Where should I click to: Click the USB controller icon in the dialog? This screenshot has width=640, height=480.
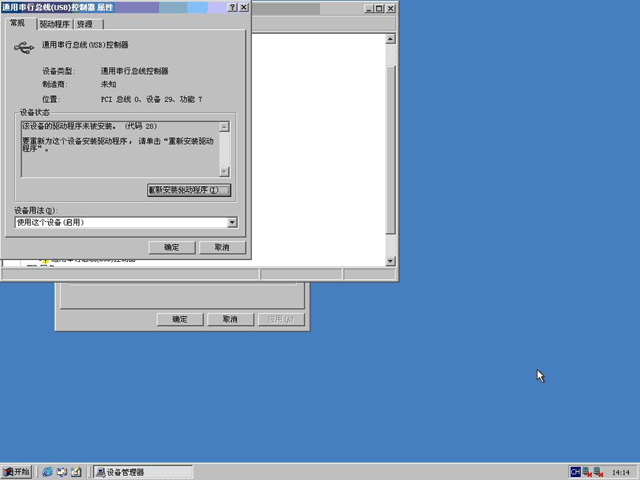pos(24,48)
